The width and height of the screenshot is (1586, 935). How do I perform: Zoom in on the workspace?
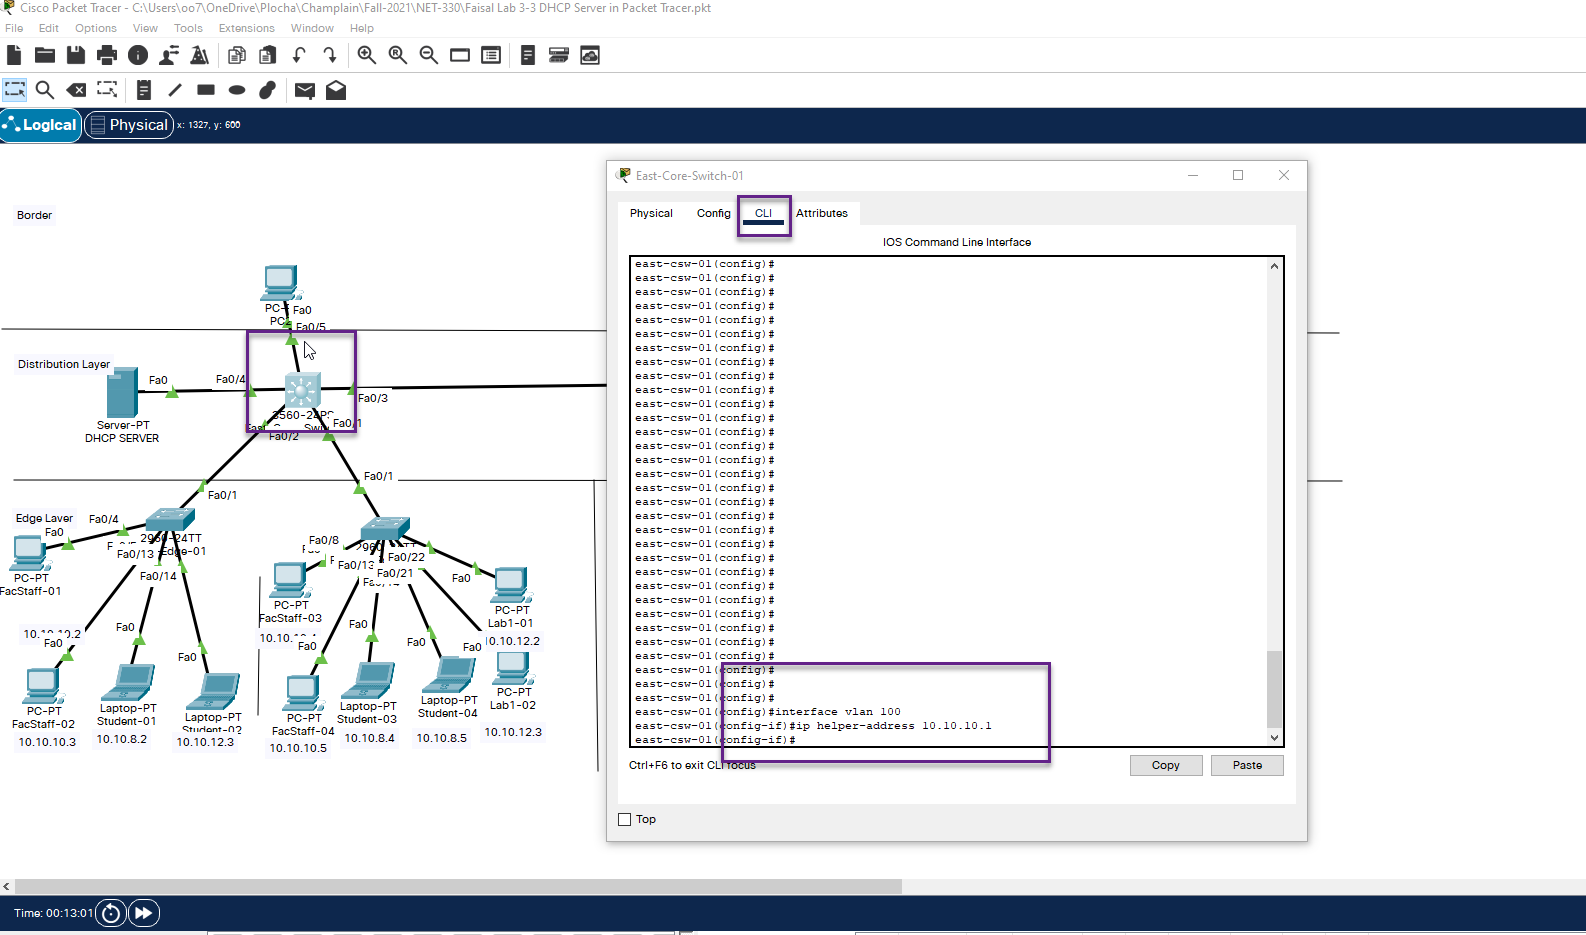tap(367, 55)
